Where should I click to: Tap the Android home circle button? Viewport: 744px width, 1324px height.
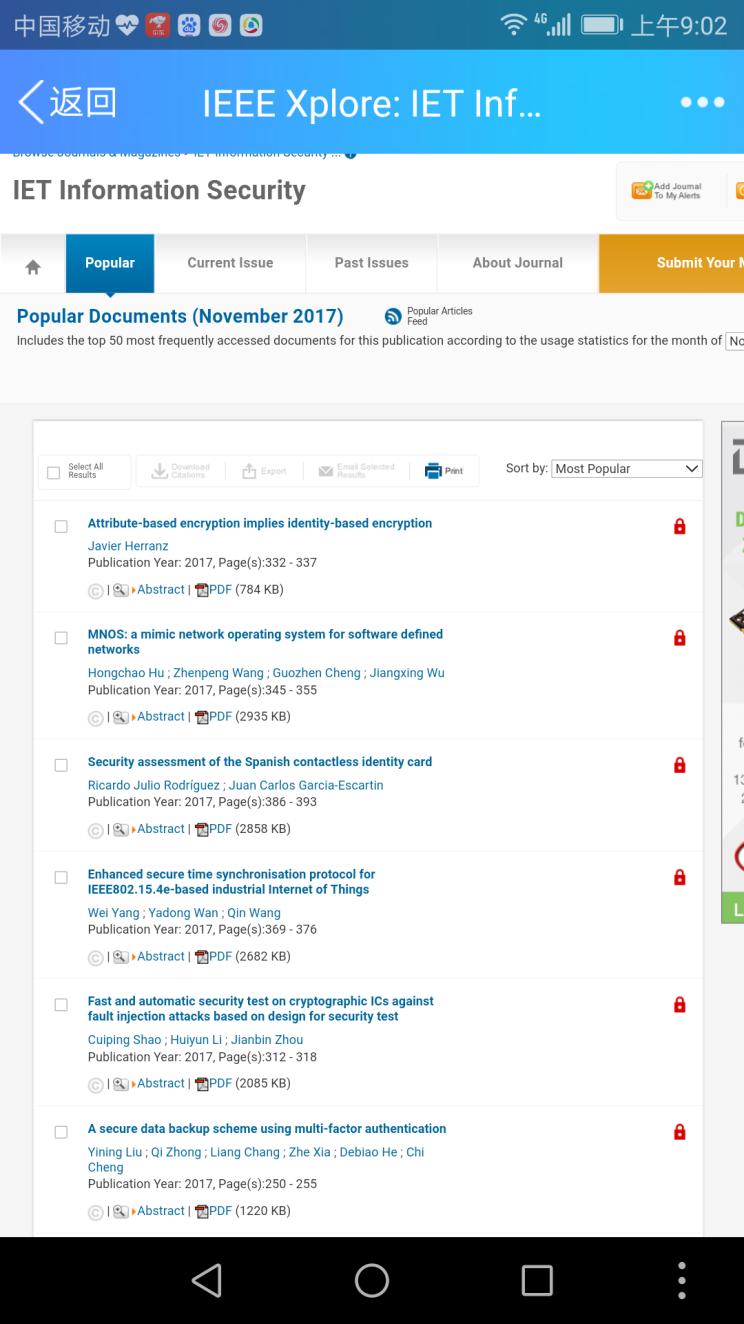372,1280
